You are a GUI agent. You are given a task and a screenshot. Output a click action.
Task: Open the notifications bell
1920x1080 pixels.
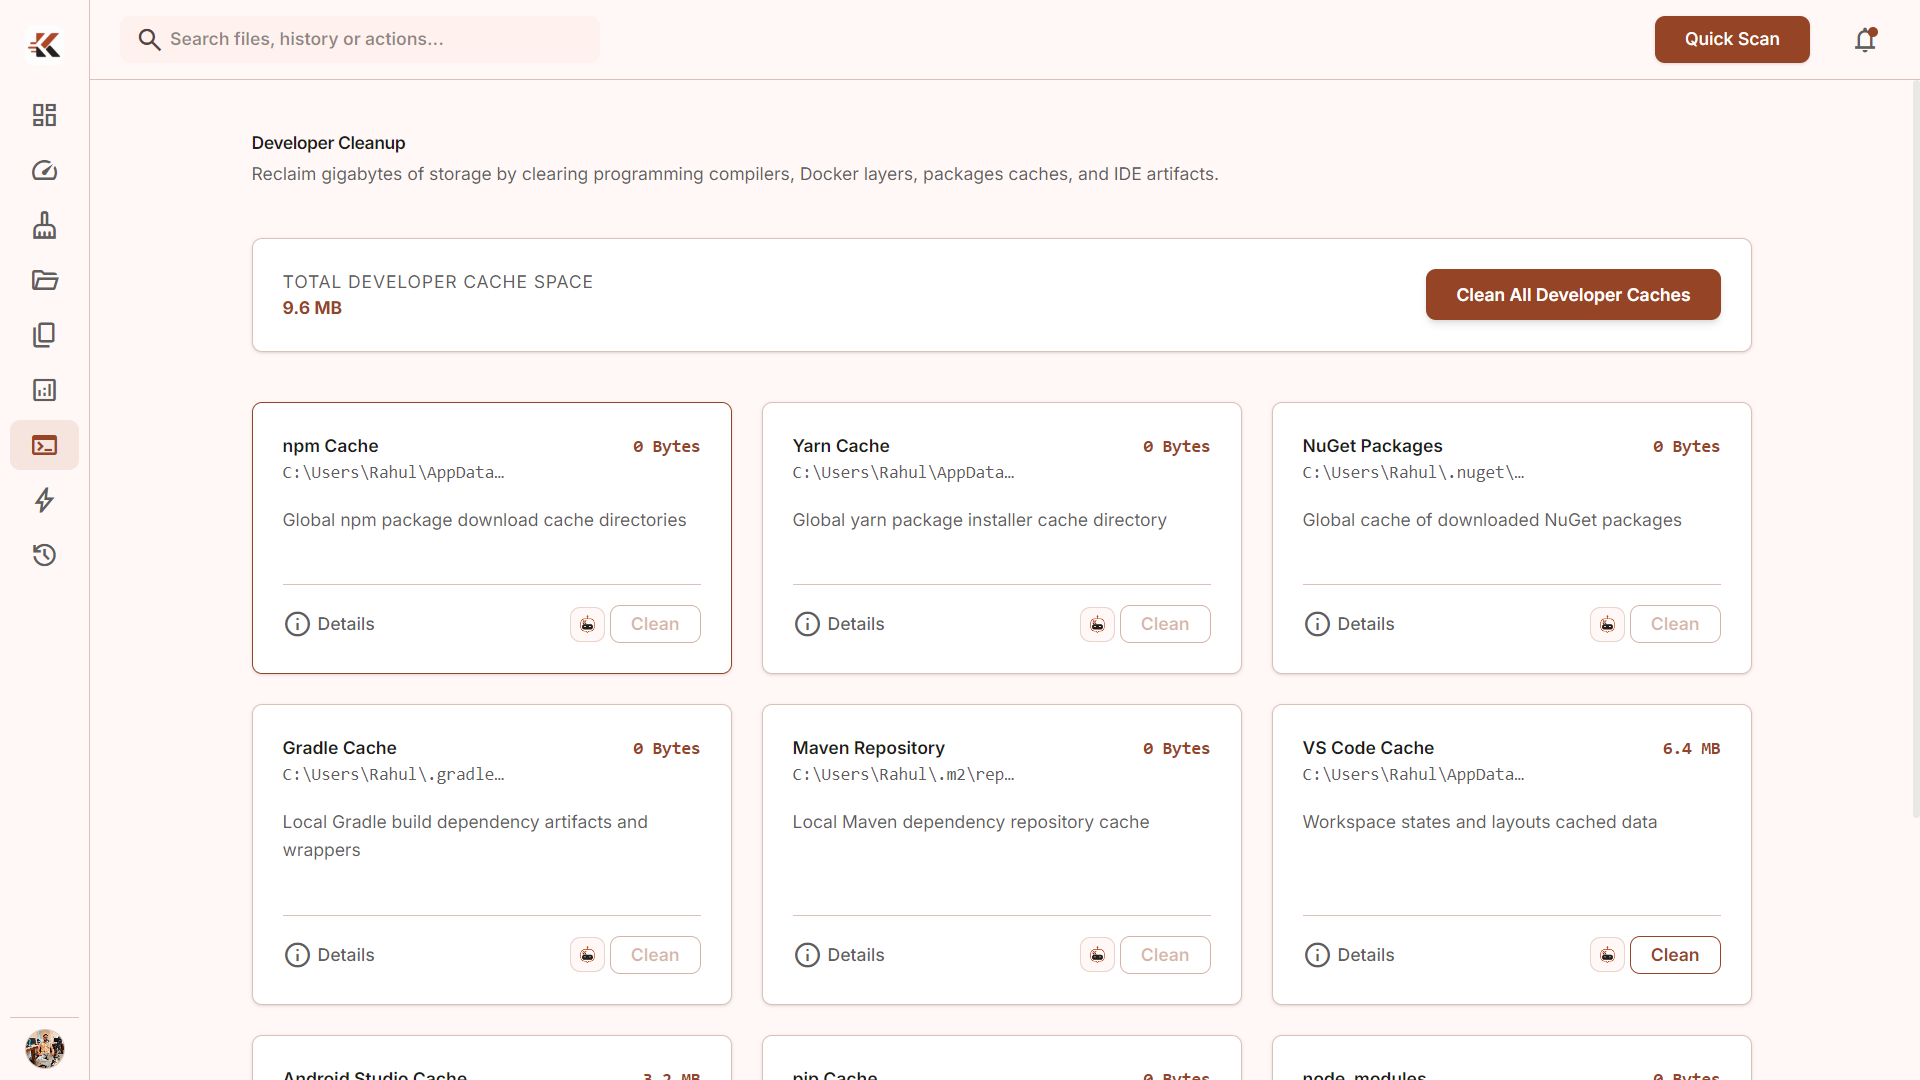click(1865, 39)
